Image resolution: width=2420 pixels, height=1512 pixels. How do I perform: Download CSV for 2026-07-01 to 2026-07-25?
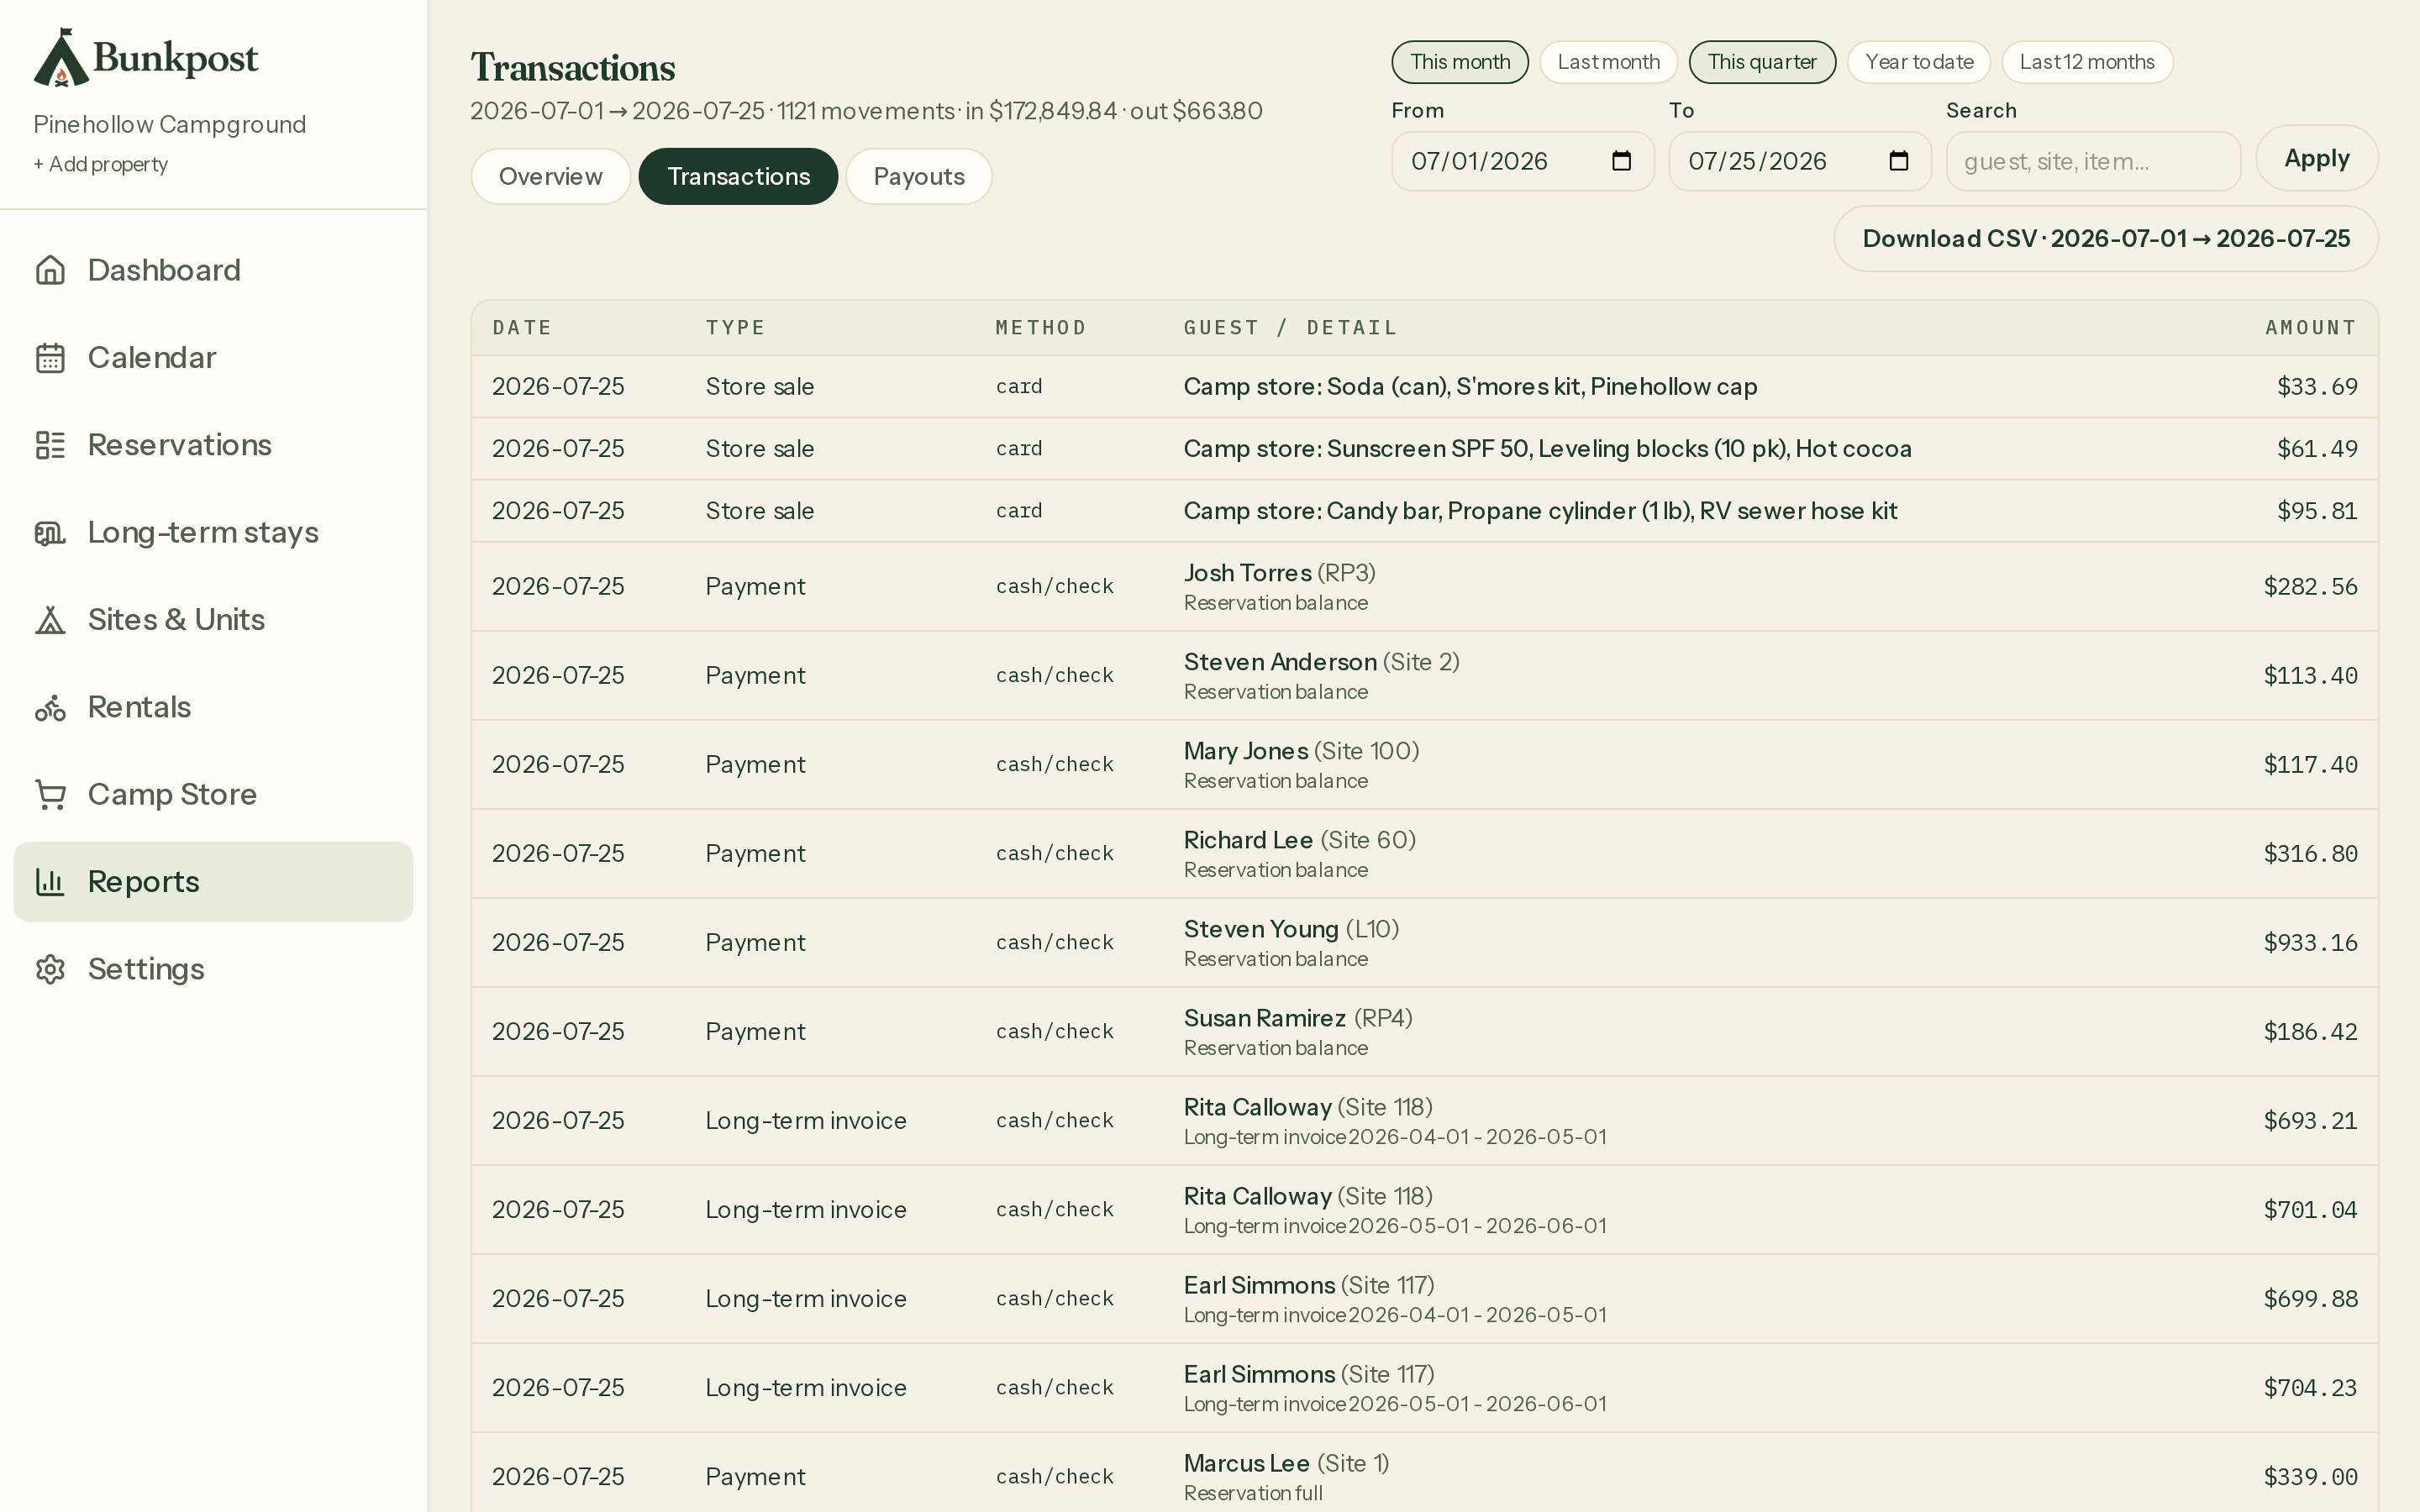point(2105,238)
